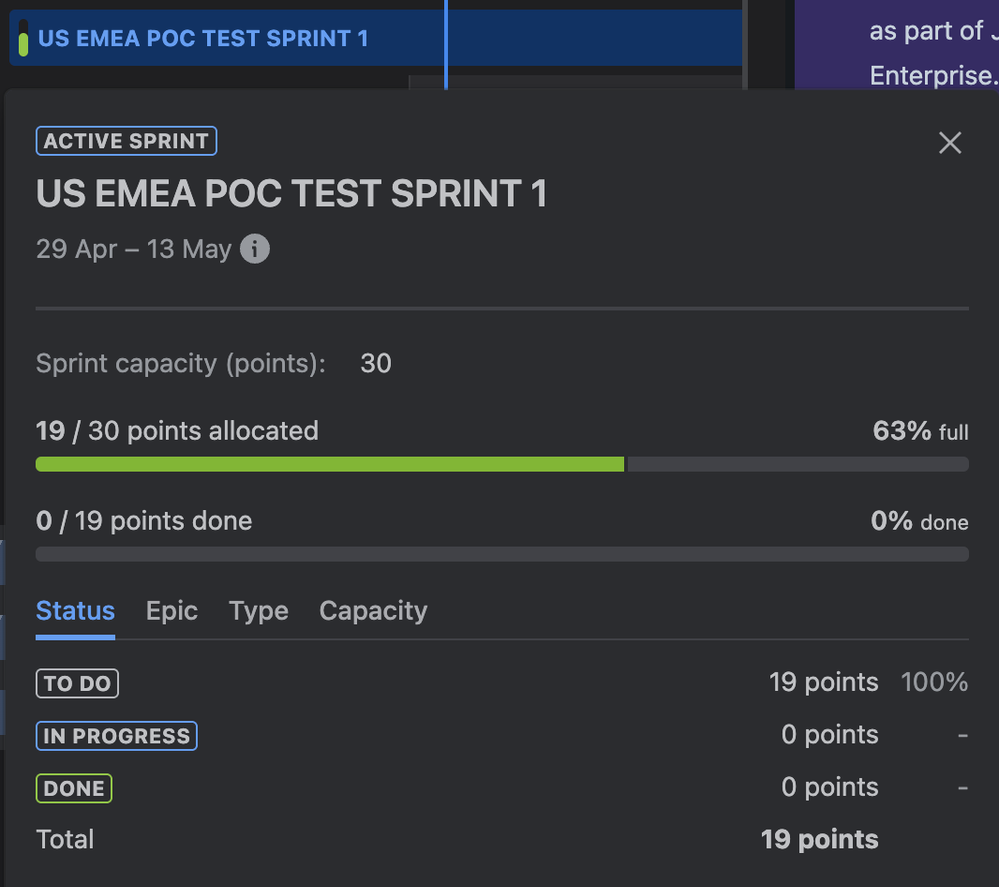Show the Capacity tab

[373, 611]
